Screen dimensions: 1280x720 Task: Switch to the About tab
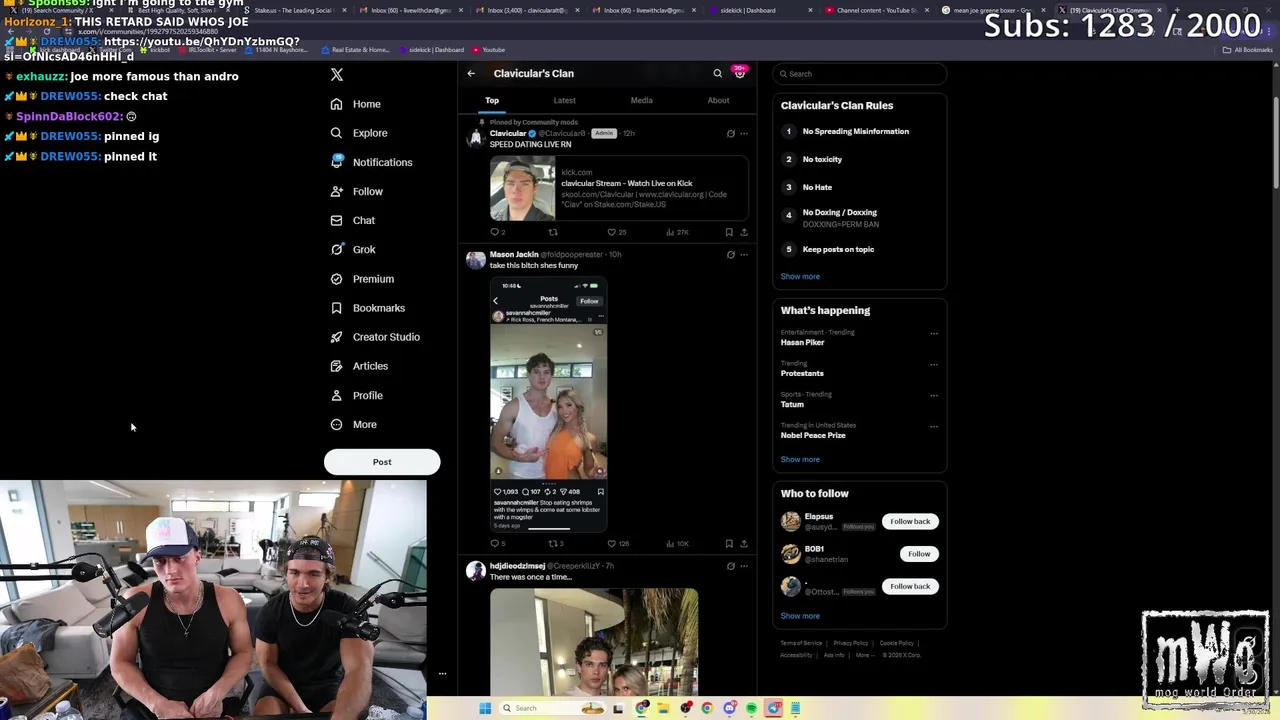(718, 100)
